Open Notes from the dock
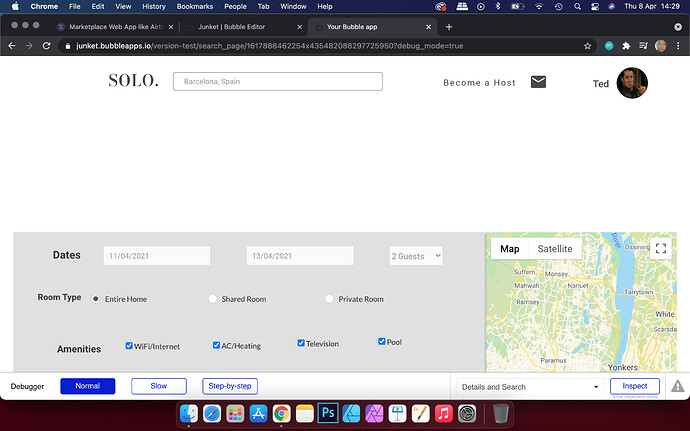This screenshot has width=690, height=431. pyautogui.click(x=305, y=413)
